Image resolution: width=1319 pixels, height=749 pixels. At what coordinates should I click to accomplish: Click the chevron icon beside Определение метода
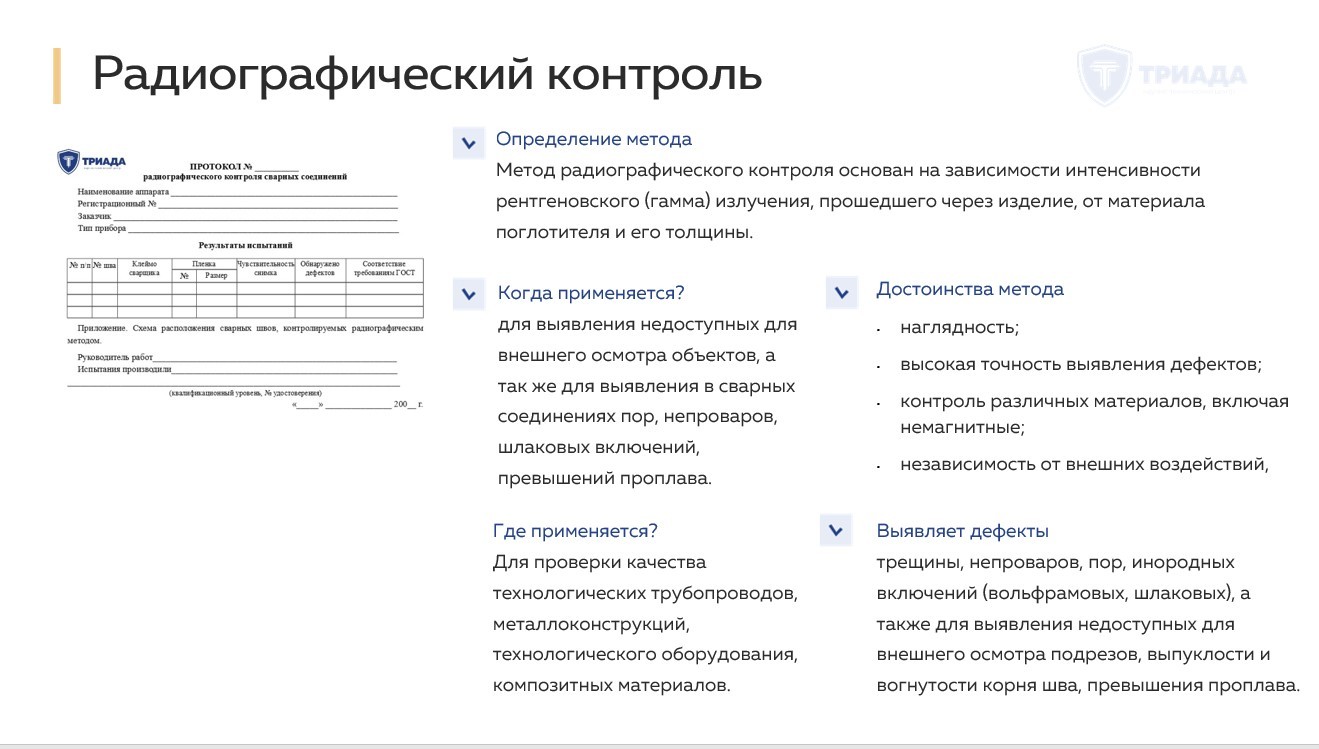(466, 143)
